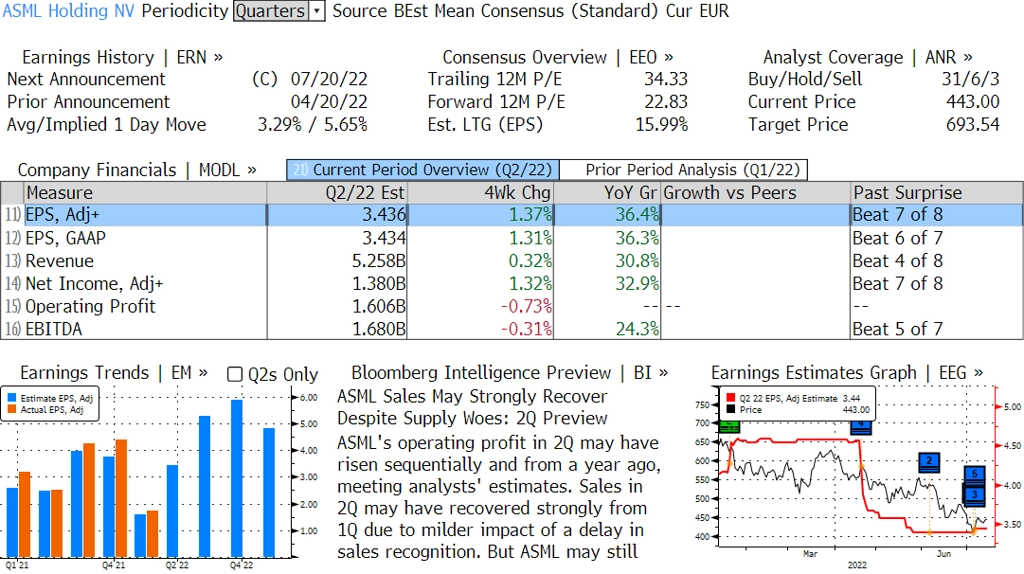1024x574 pixels.
Task: Click the Buy/Hold/Sell 31/6/3 value
Action: click(x=970, y=79)
